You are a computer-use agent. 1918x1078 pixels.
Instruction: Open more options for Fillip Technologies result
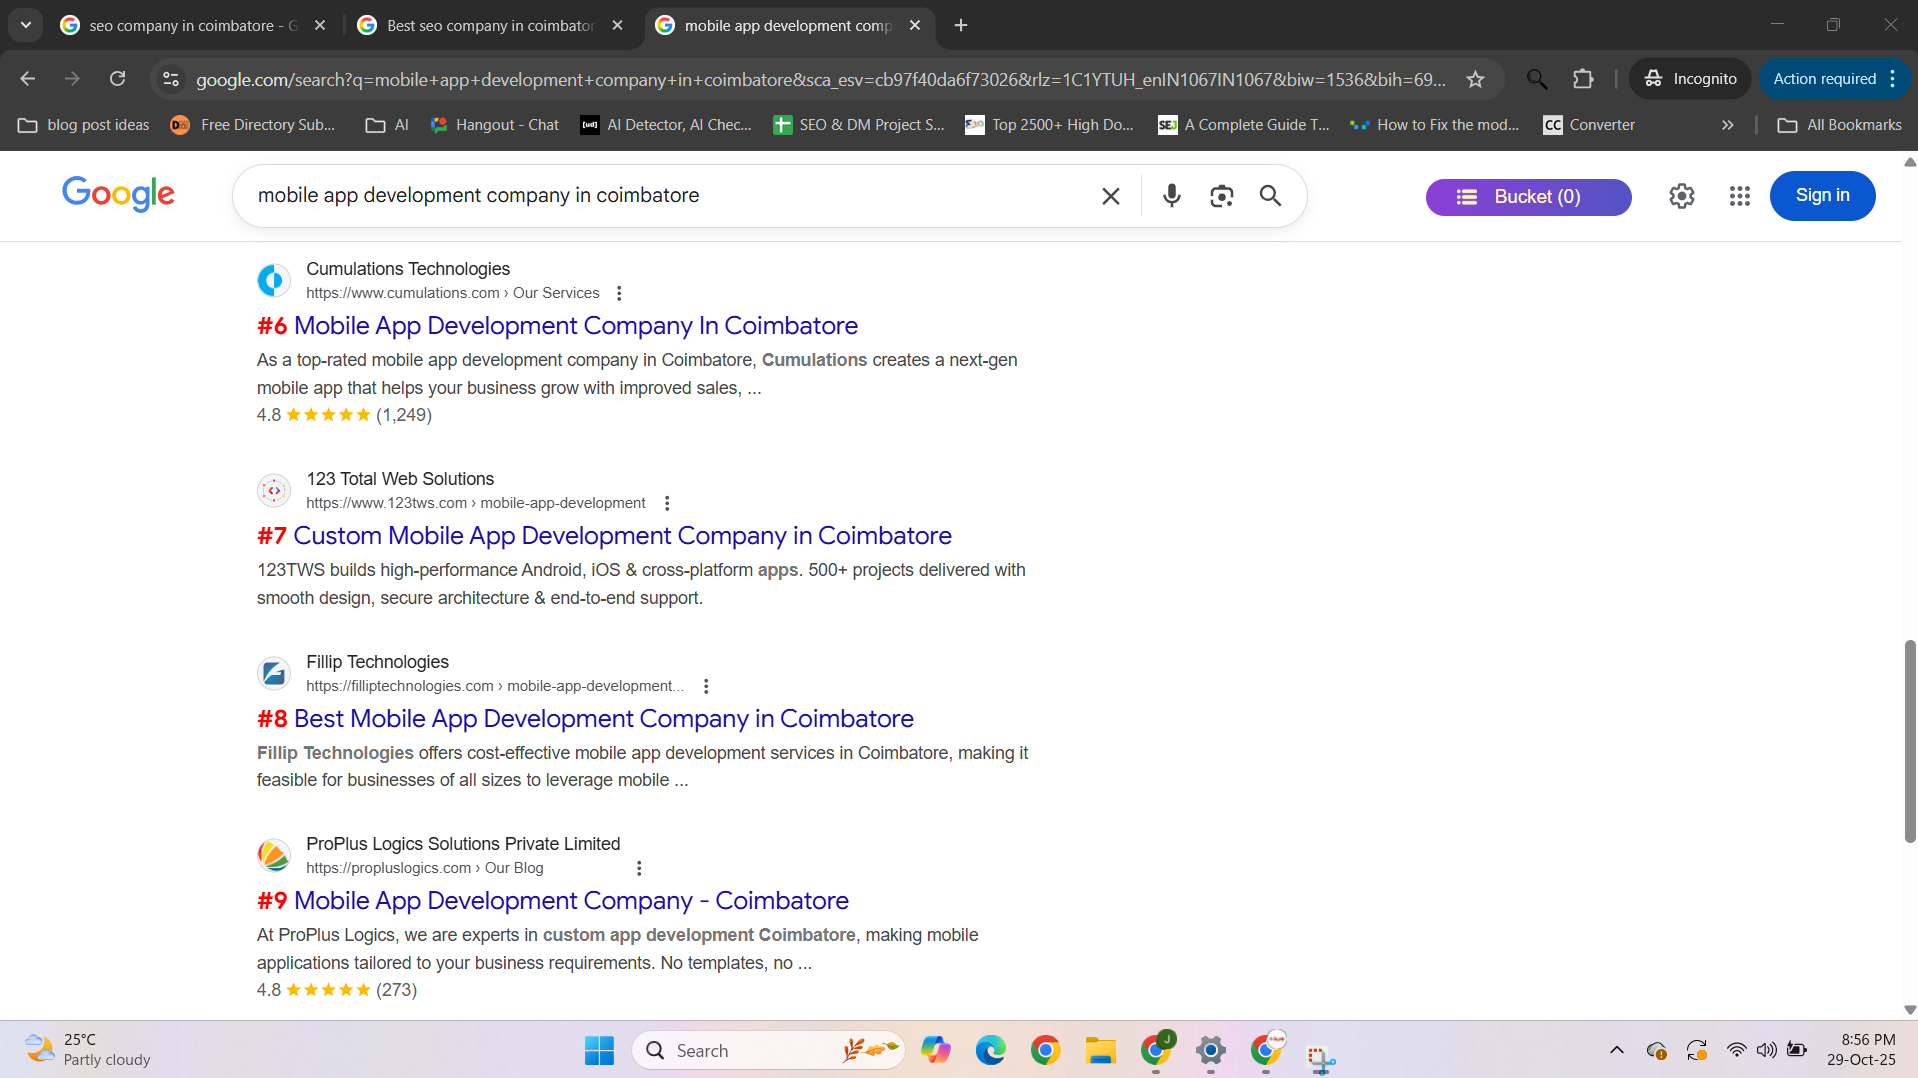click(706, 686)
